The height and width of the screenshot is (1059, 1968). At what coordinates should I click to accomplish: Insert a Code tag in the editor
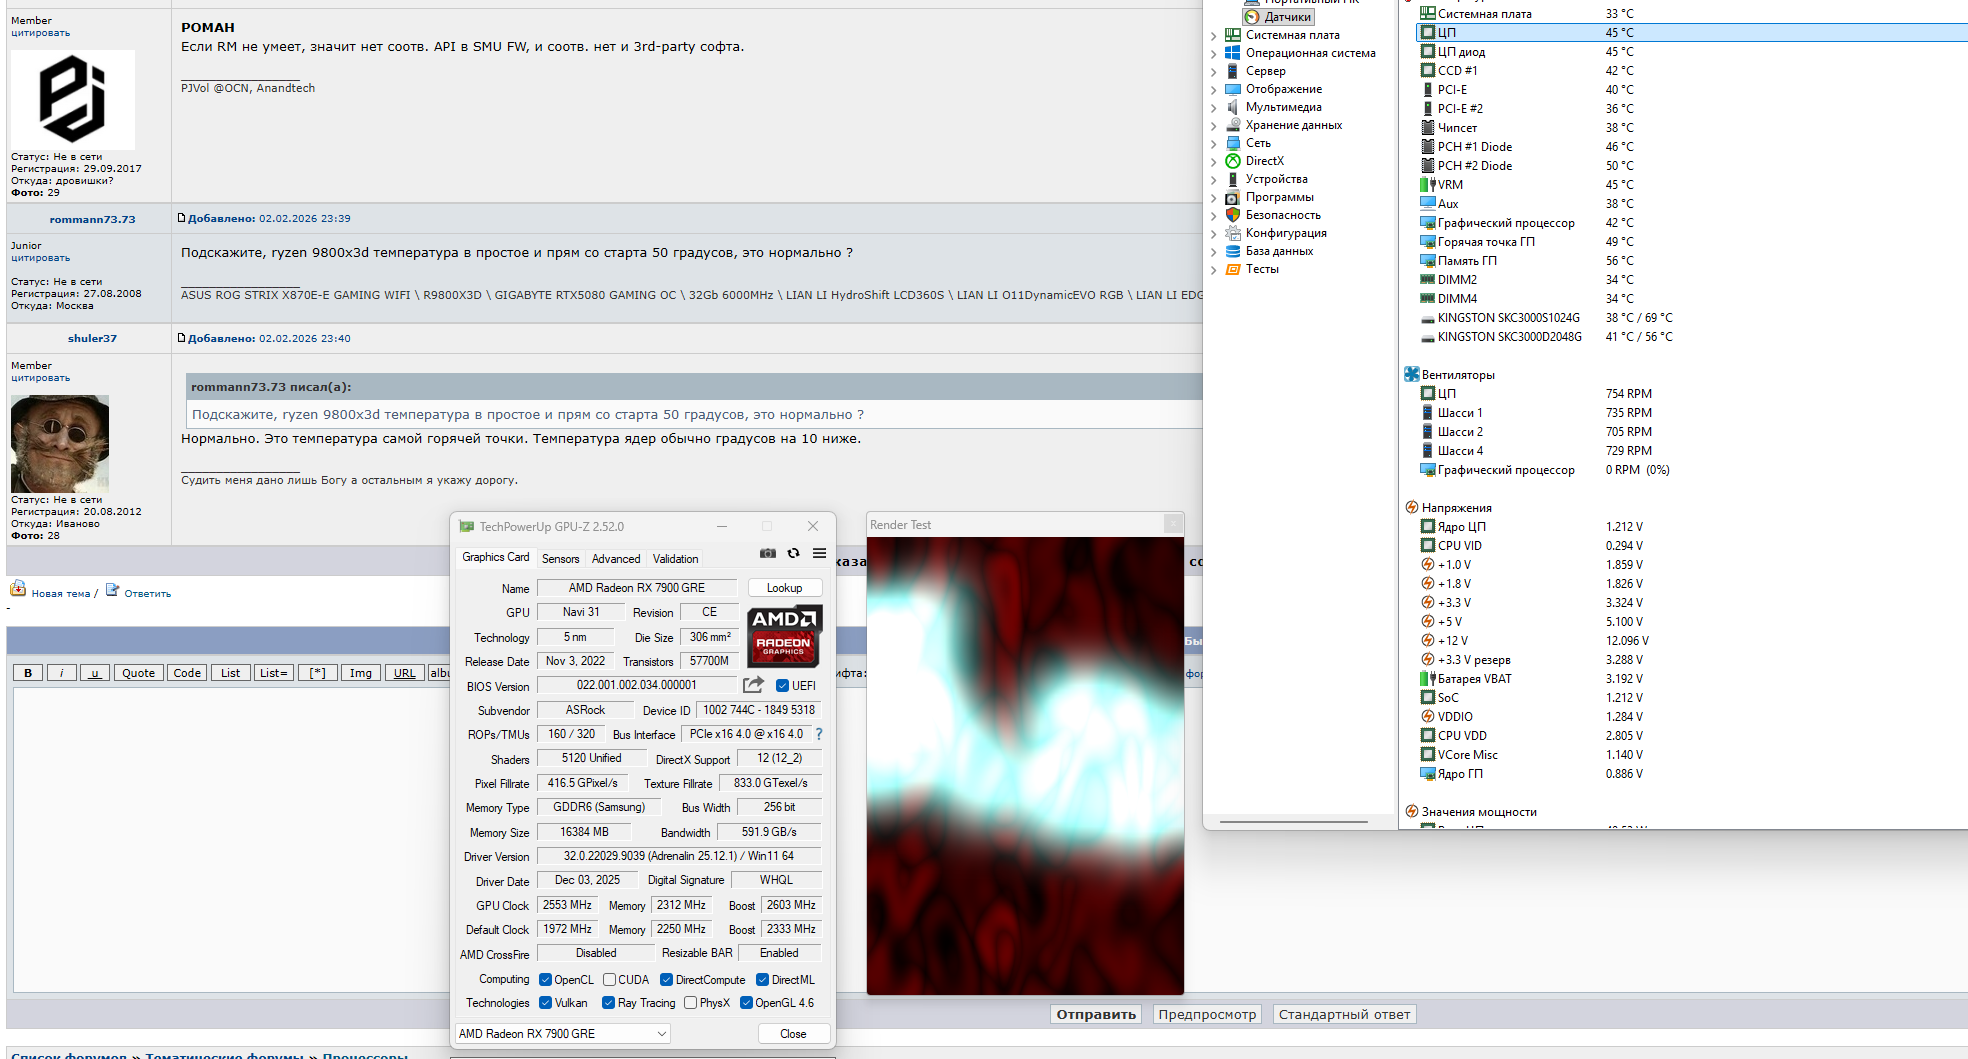187,673
